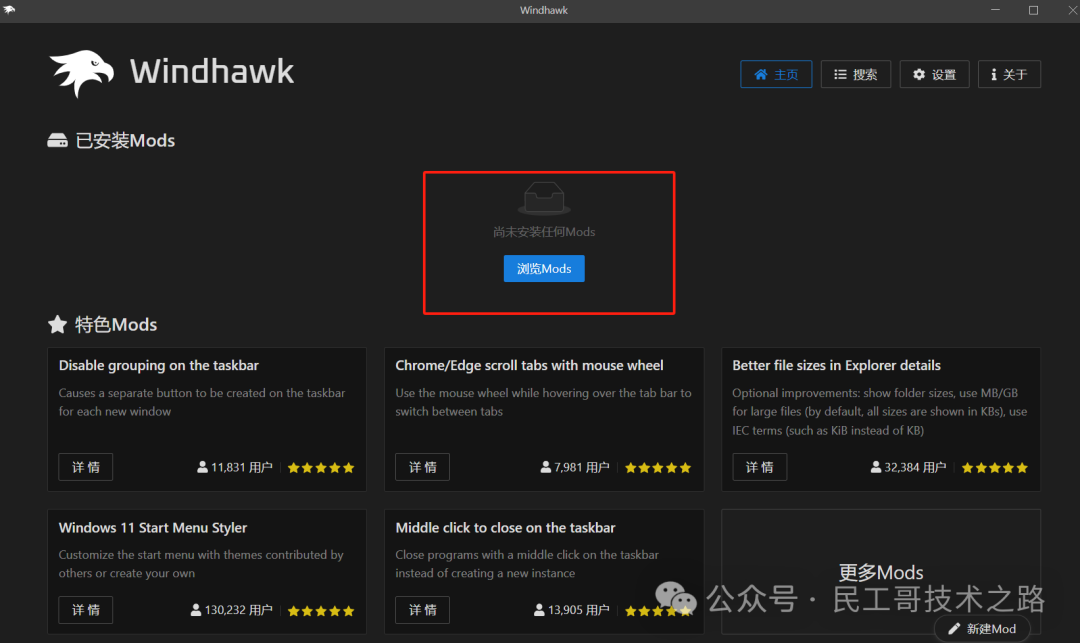Click the pencil icon in 新建Mod
Image resolution: width=1080 pixels, height=643 pixels.
click(954, 629)
